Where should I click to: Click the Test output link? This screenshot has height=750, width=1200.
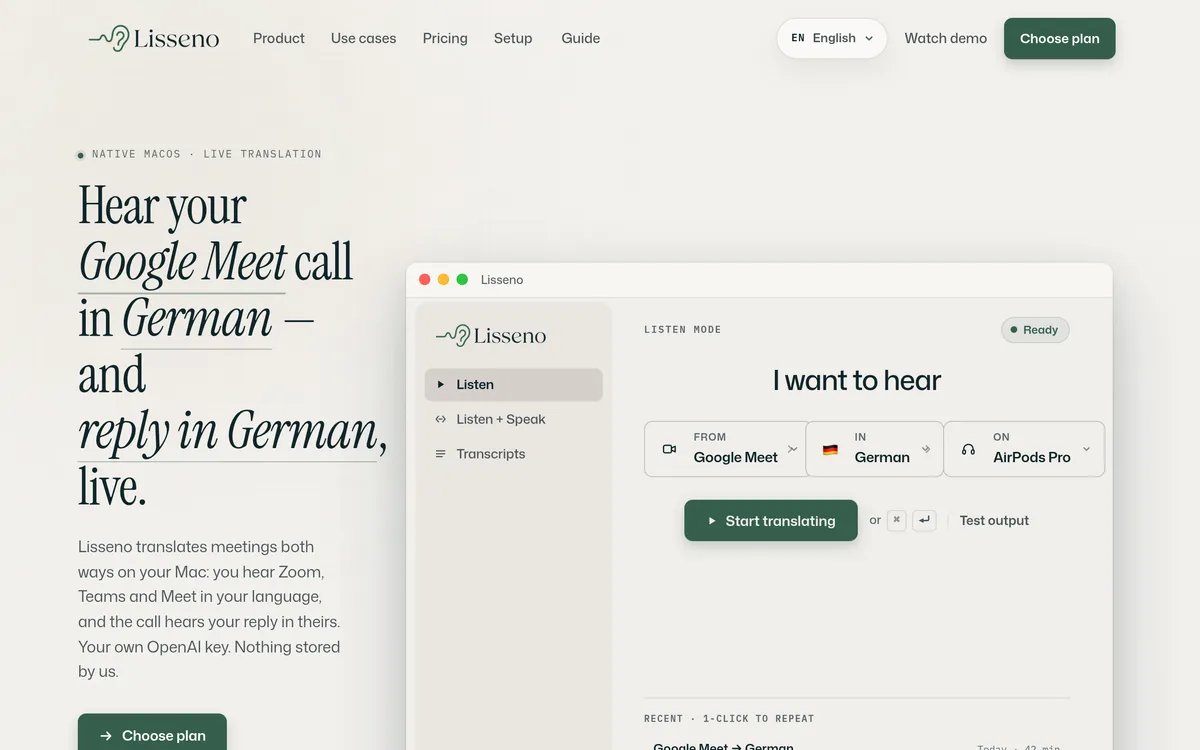coord(994,520)
